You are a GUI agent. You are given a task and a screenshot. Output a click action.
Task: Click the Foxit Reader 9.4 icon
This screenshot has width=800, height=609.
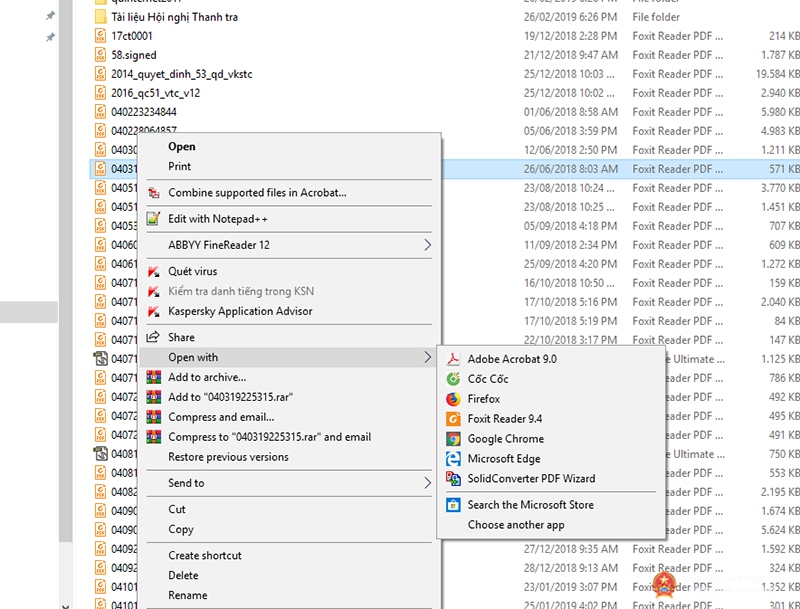pos(453,419)
